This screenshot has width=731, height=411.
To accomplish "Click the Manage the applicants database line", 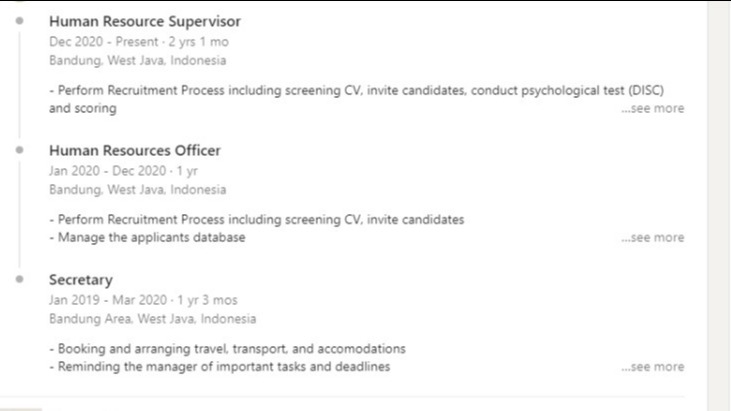I will (147, 238).
